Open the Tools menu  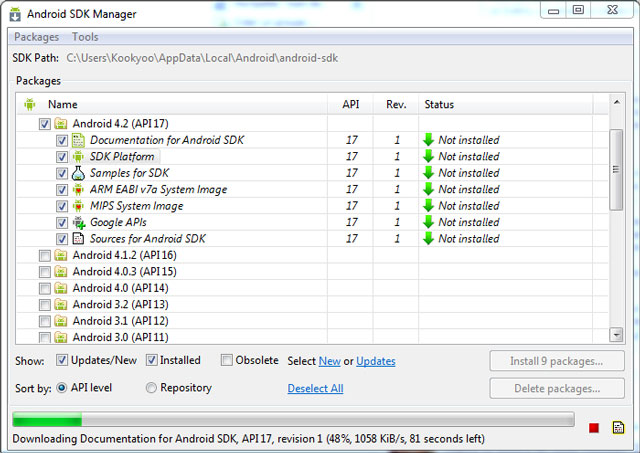click(x=85, y=37)
